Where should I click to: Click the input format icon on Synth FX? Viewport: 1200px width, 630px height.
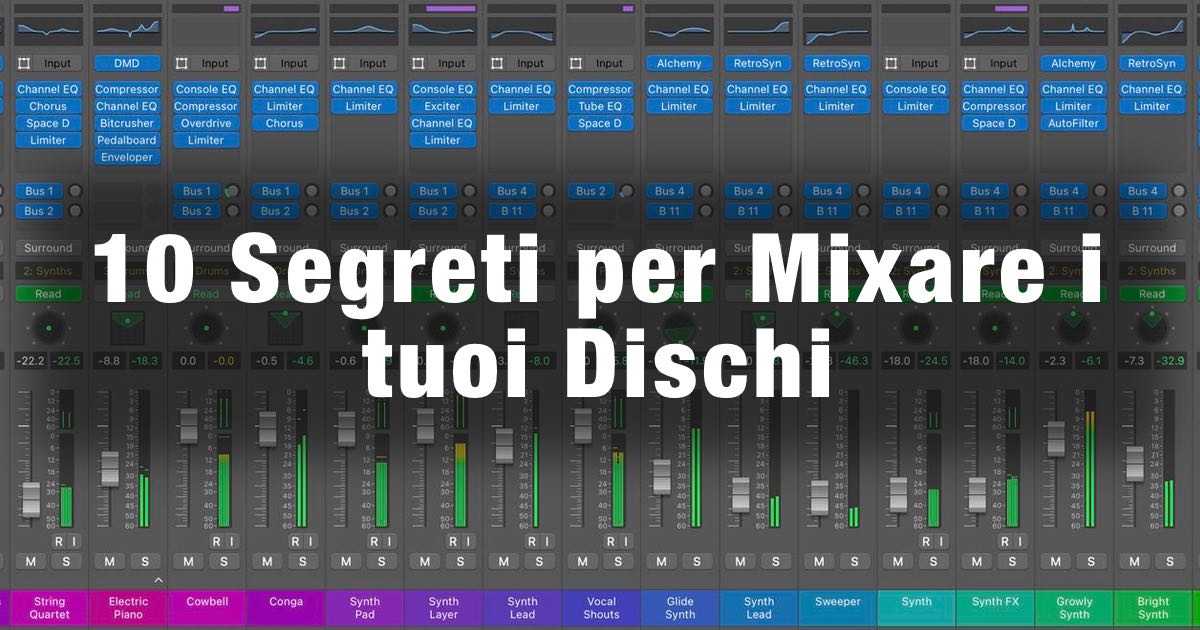pos(970,63)
